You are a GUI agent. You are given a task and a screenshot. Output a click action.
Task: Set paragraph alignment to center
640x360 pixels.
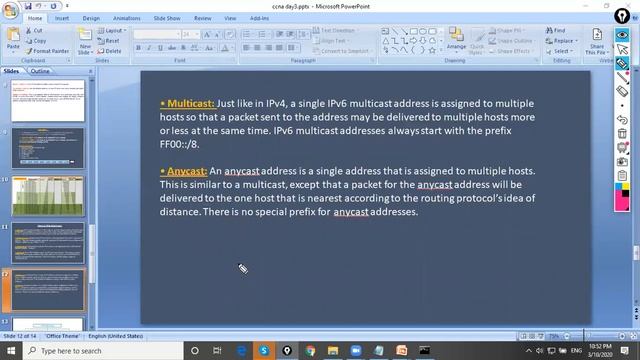click(257, 48)
